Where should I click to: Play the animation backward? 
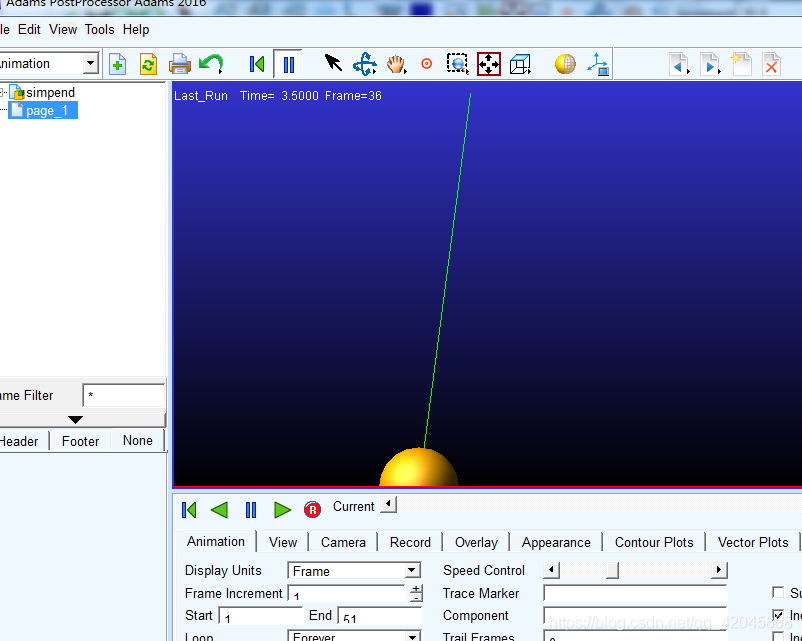[219, 510]
